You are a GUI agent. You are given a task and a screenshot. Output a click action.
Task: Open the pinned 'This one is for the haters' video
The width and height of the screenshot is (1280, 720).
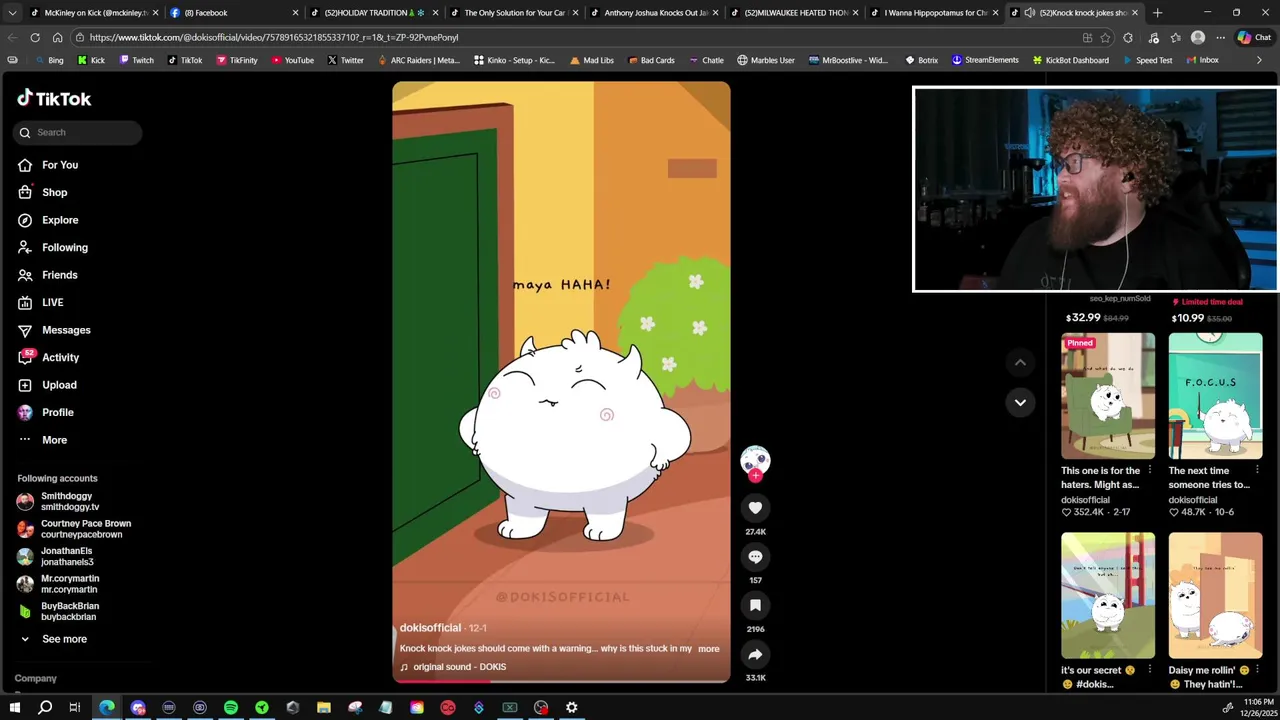[x=1108, y=396]
